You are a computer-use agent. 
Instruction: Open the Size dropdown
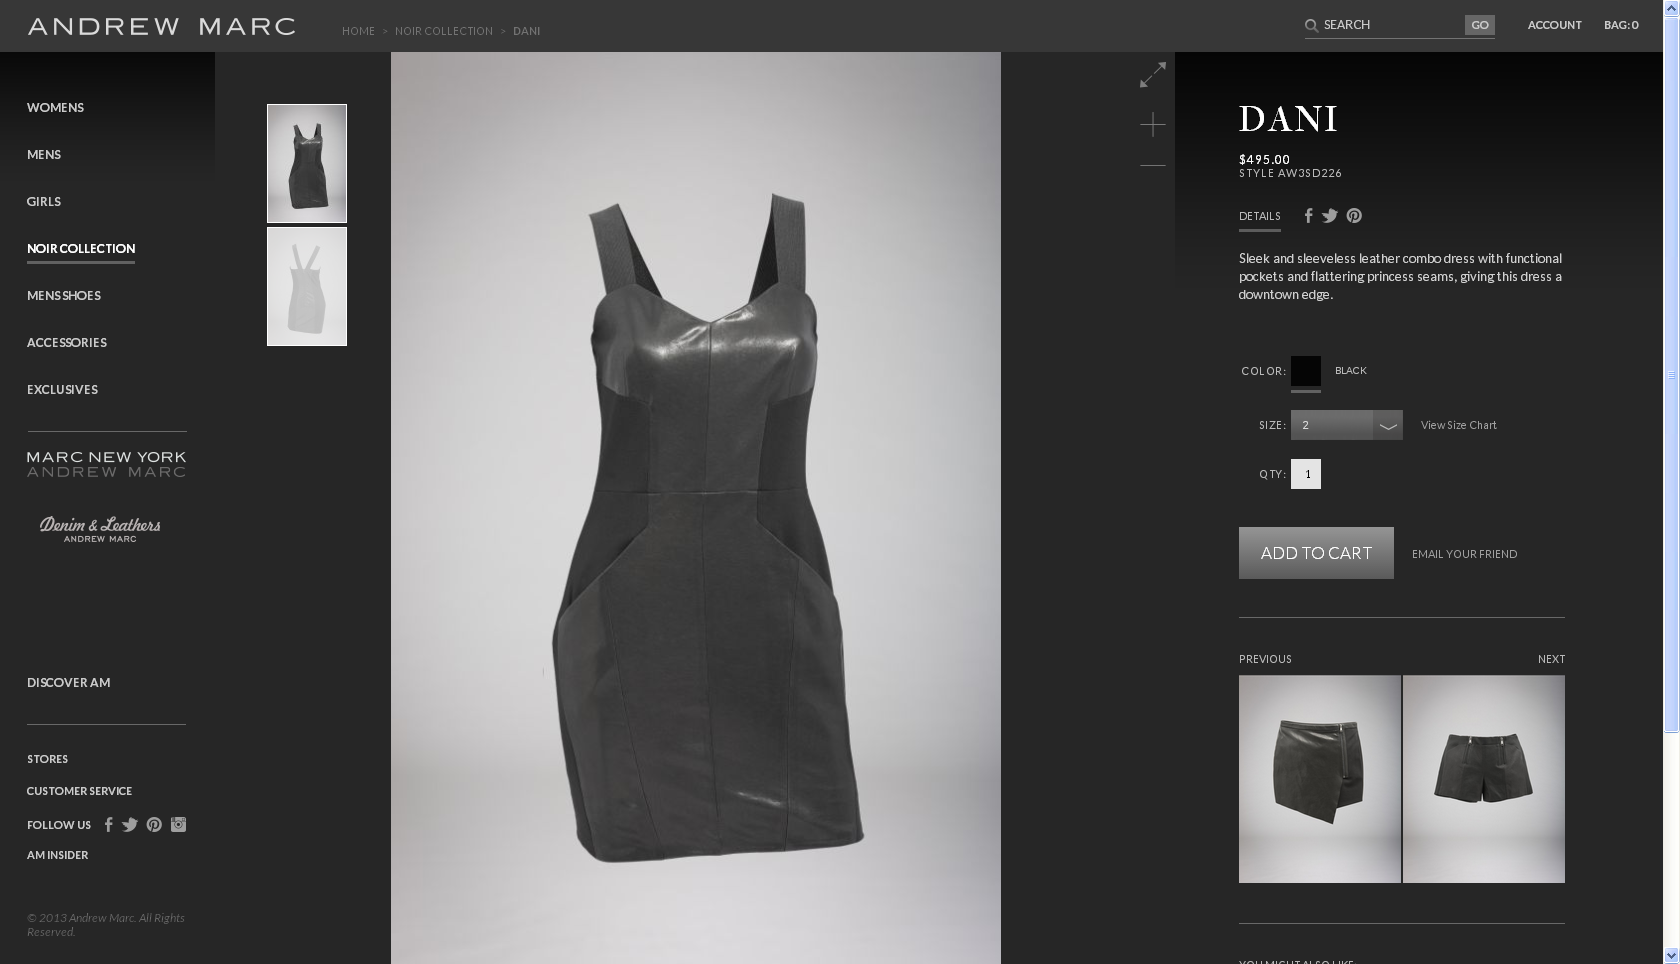(x=1346, y=425)
